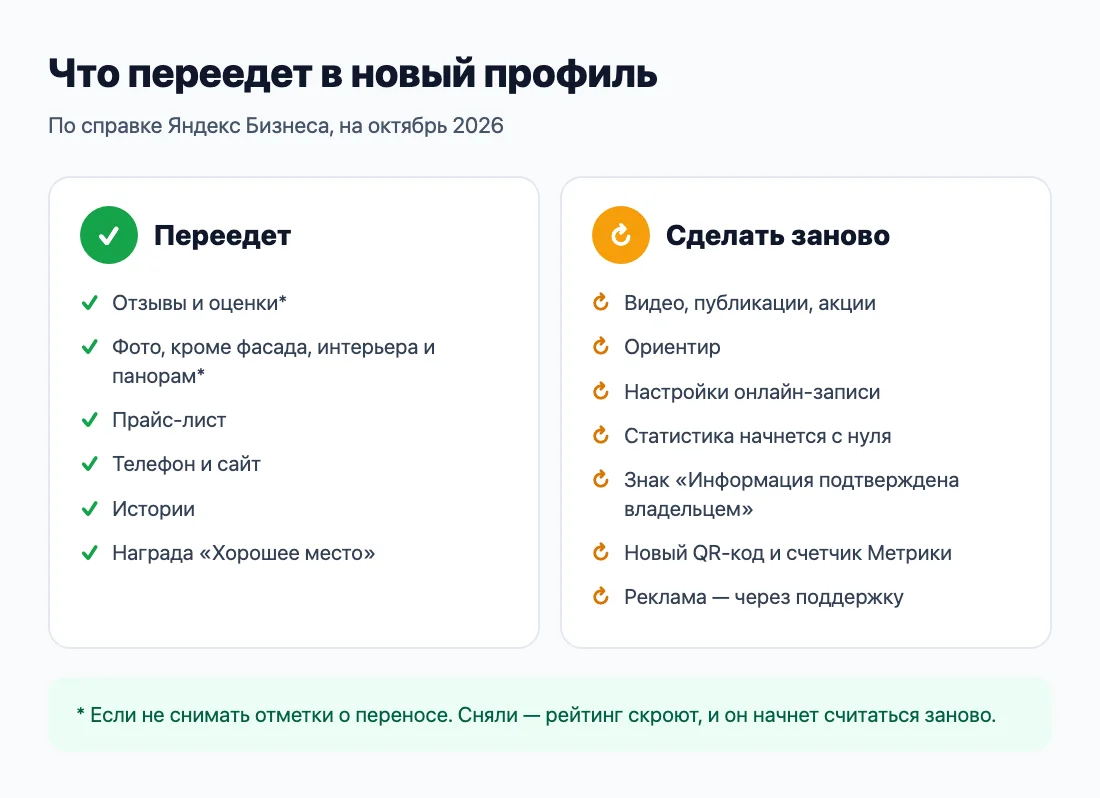Click the orange circle redo icon beside Сделать заново
Image resolution: width=1100 pixels, height=798 pixels.
(x=621, y=235)
